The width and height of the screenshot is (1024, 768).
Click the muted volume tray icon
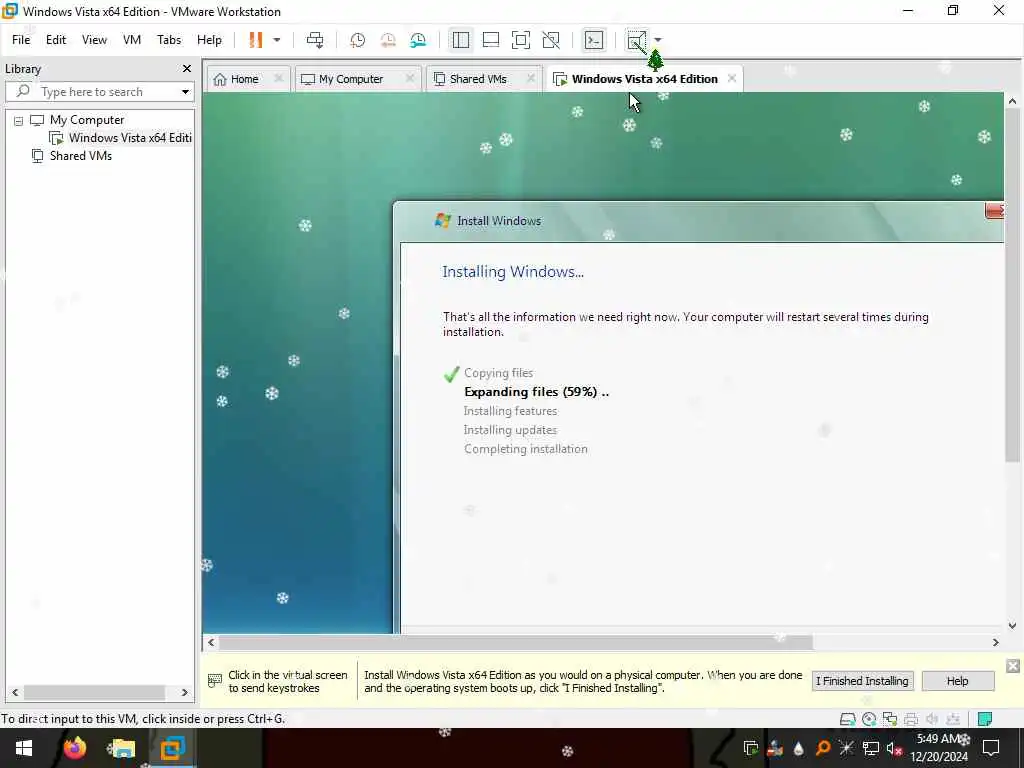[894, 749]
